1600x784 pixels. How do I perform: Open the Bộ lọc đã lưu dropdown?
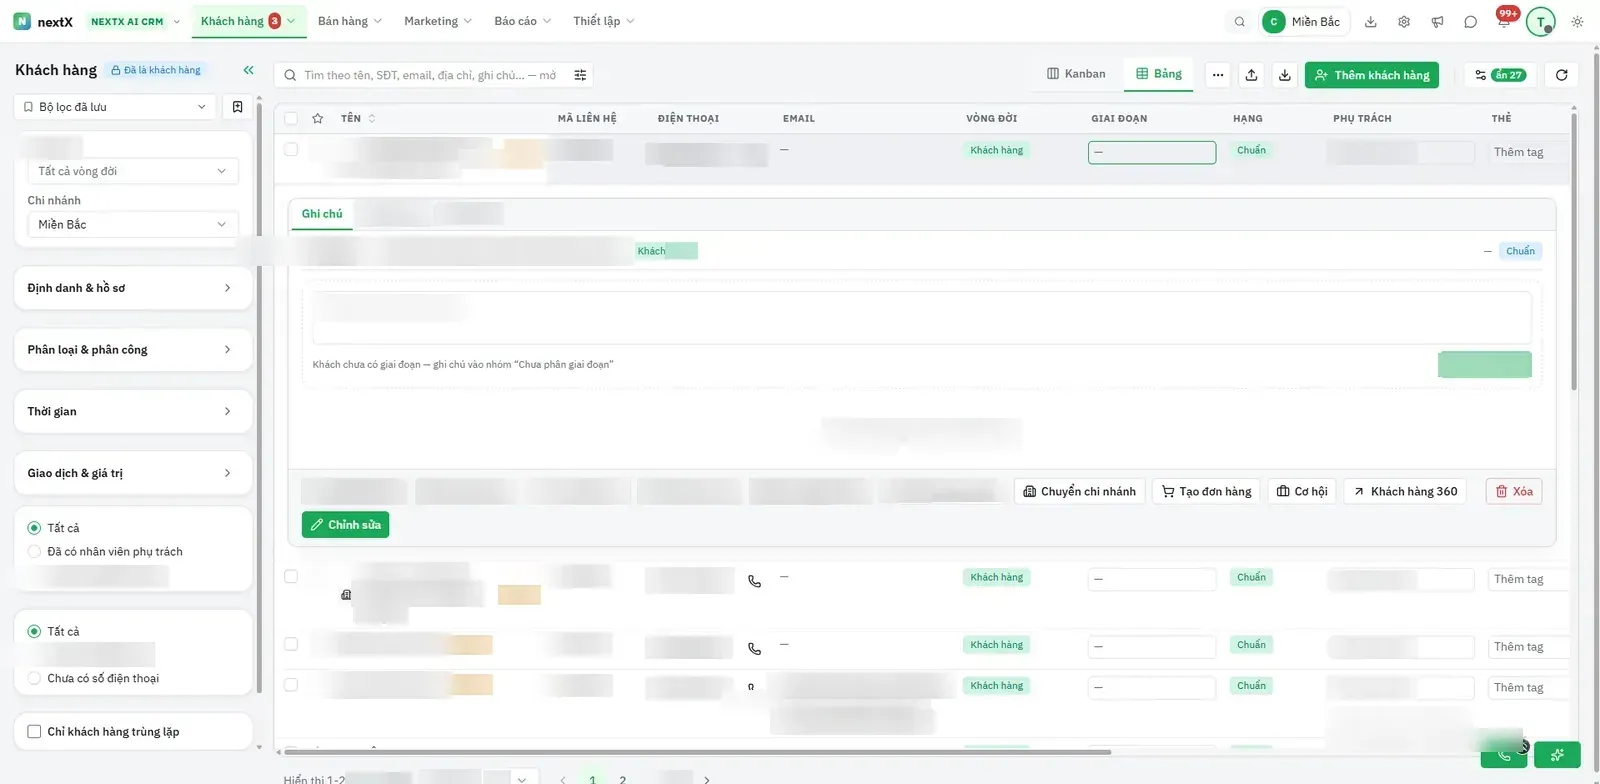coord(115,107)
